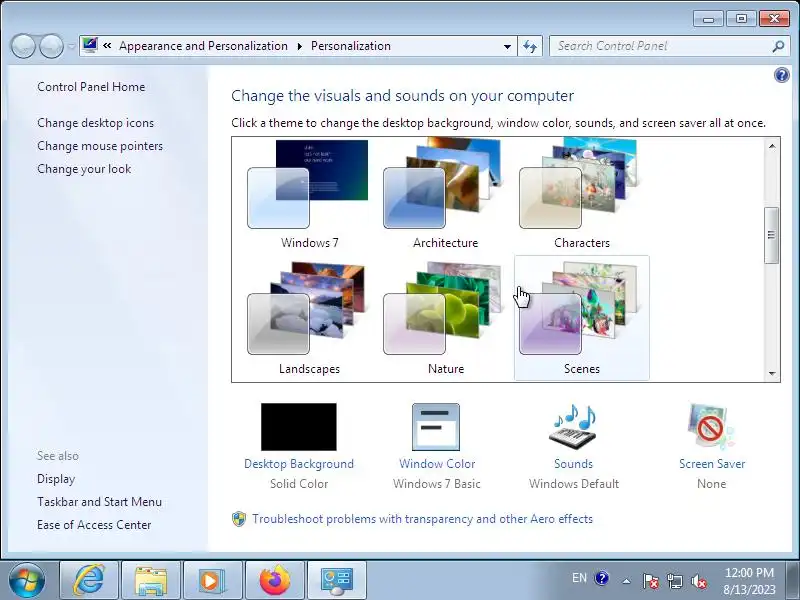This screenshot has height=600, width=800.
Task: Open Ease of Access Center link
Action: pos(94,525)
